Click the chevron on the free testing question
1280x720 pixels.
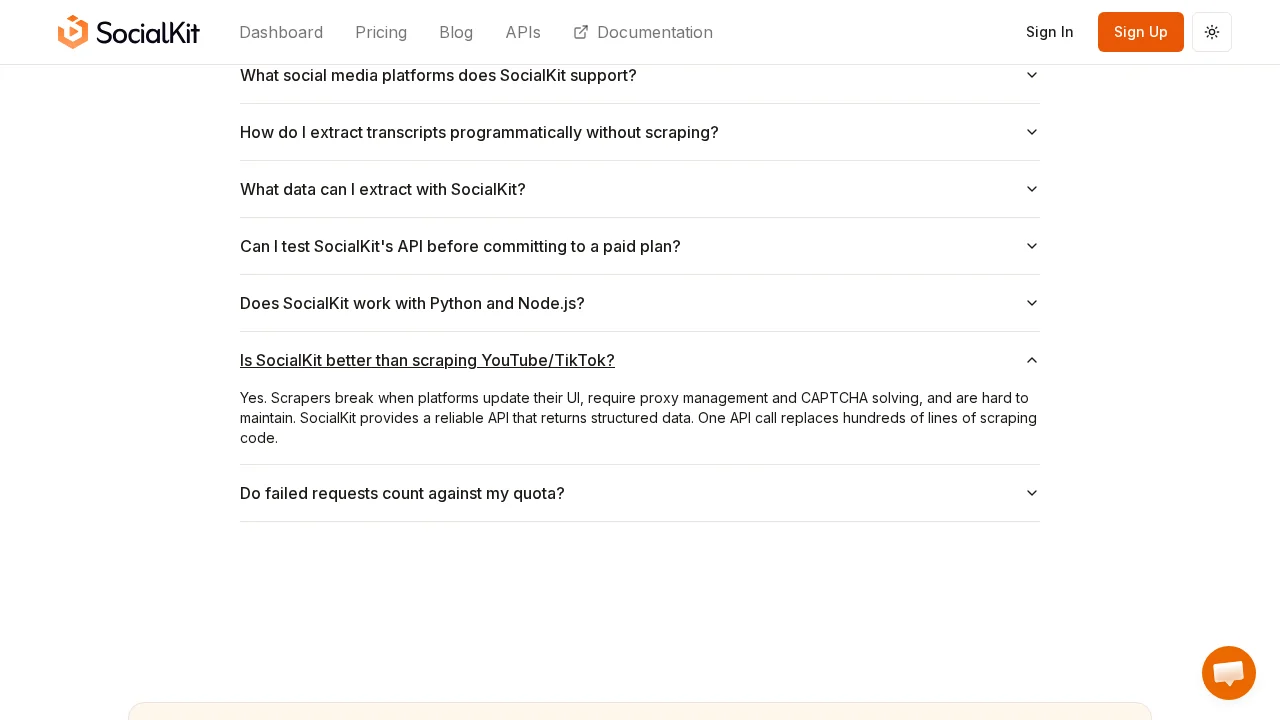click(x=1032, y=246)
